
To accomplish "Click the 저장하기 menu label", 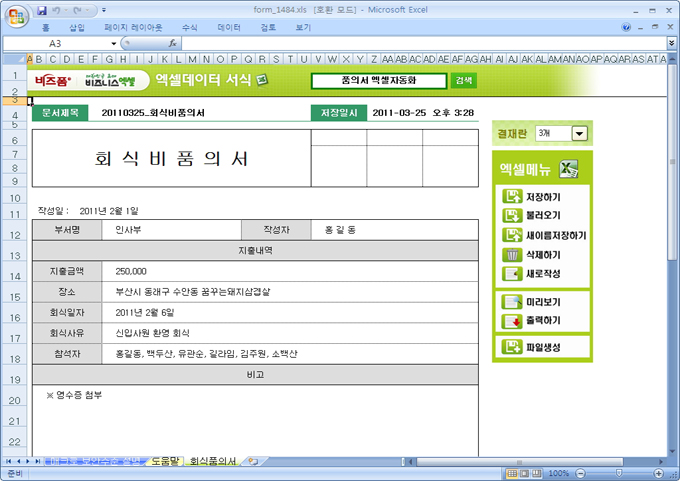I will [x=543, y=197].
